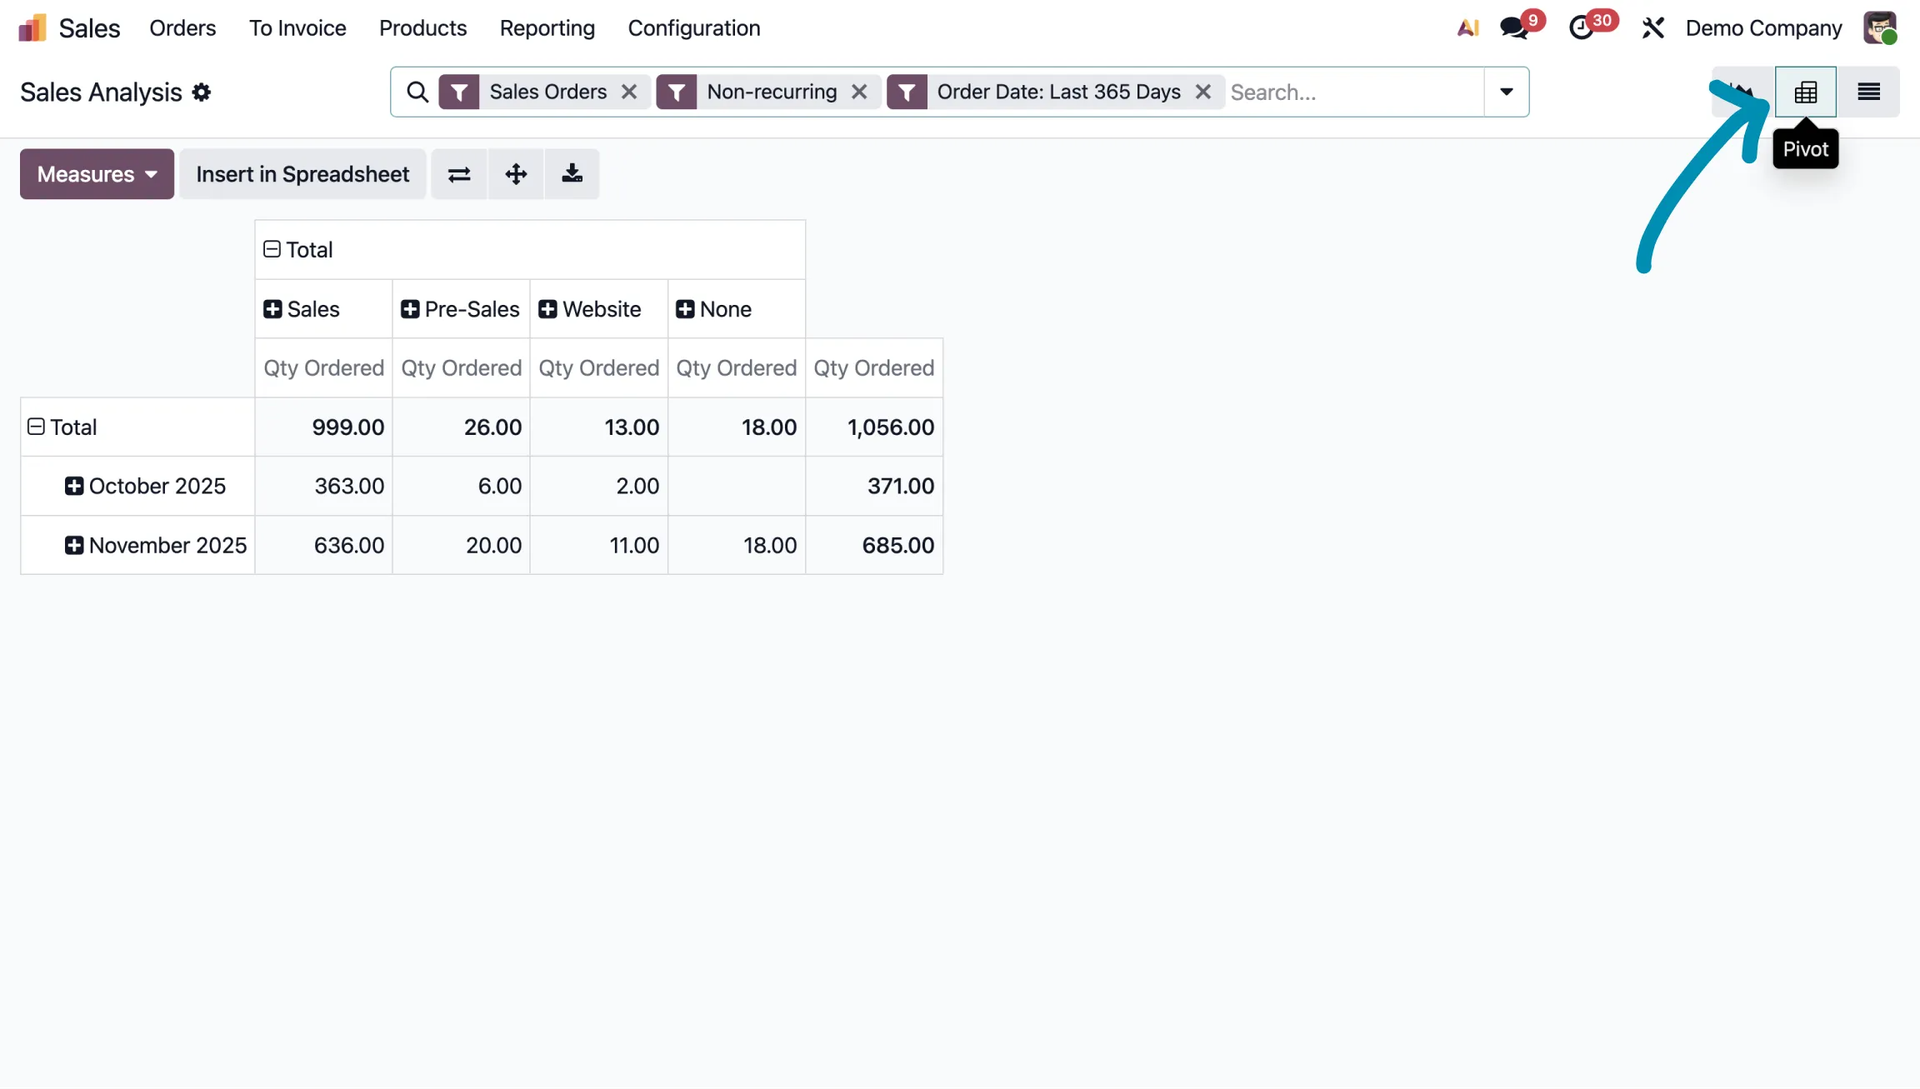Viewport: 1920px width, 1089px height.
Task: Switch to List view
Action: pyautogui.click(x=1868, y=92)
